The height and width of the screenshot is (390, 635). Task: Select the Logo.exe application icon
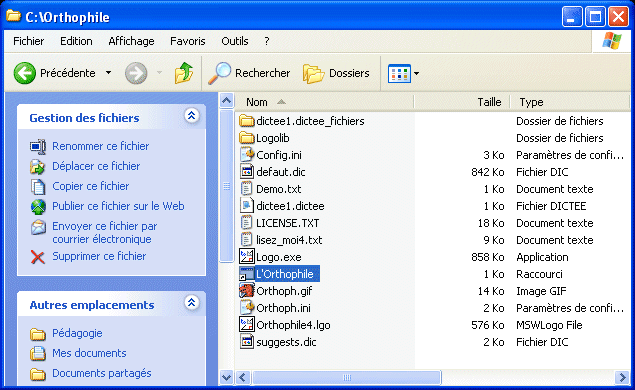tap(247, 257)
